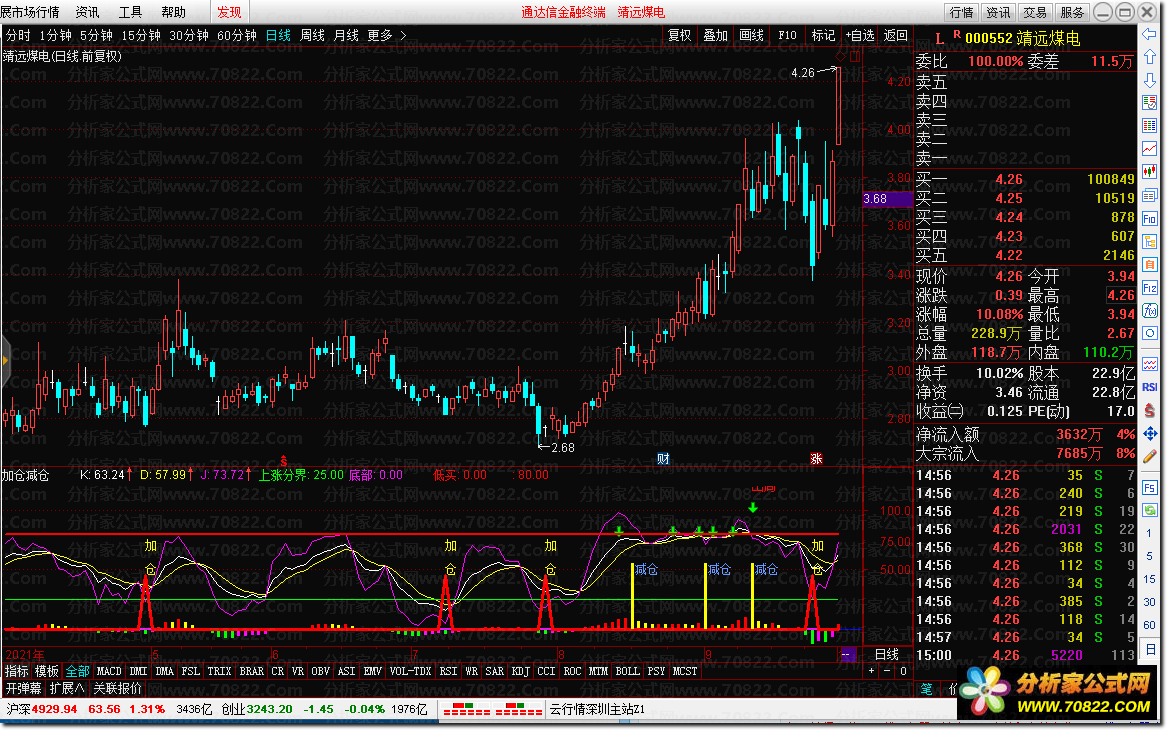Click the 笔 tab under trade list
This screenshot has height=731, width=1169.
coord(927,689)
